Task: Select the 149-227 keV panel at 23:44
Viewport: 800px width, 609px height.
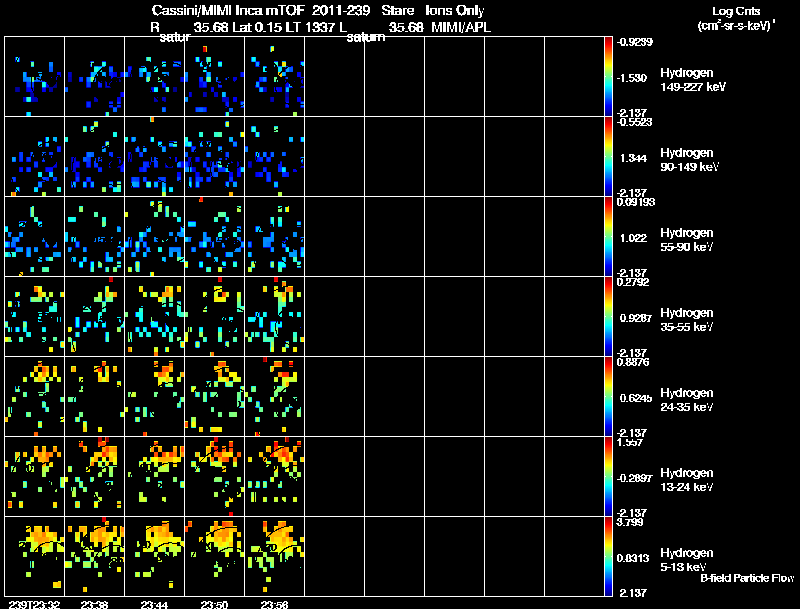Action: (x=155, y=77)
